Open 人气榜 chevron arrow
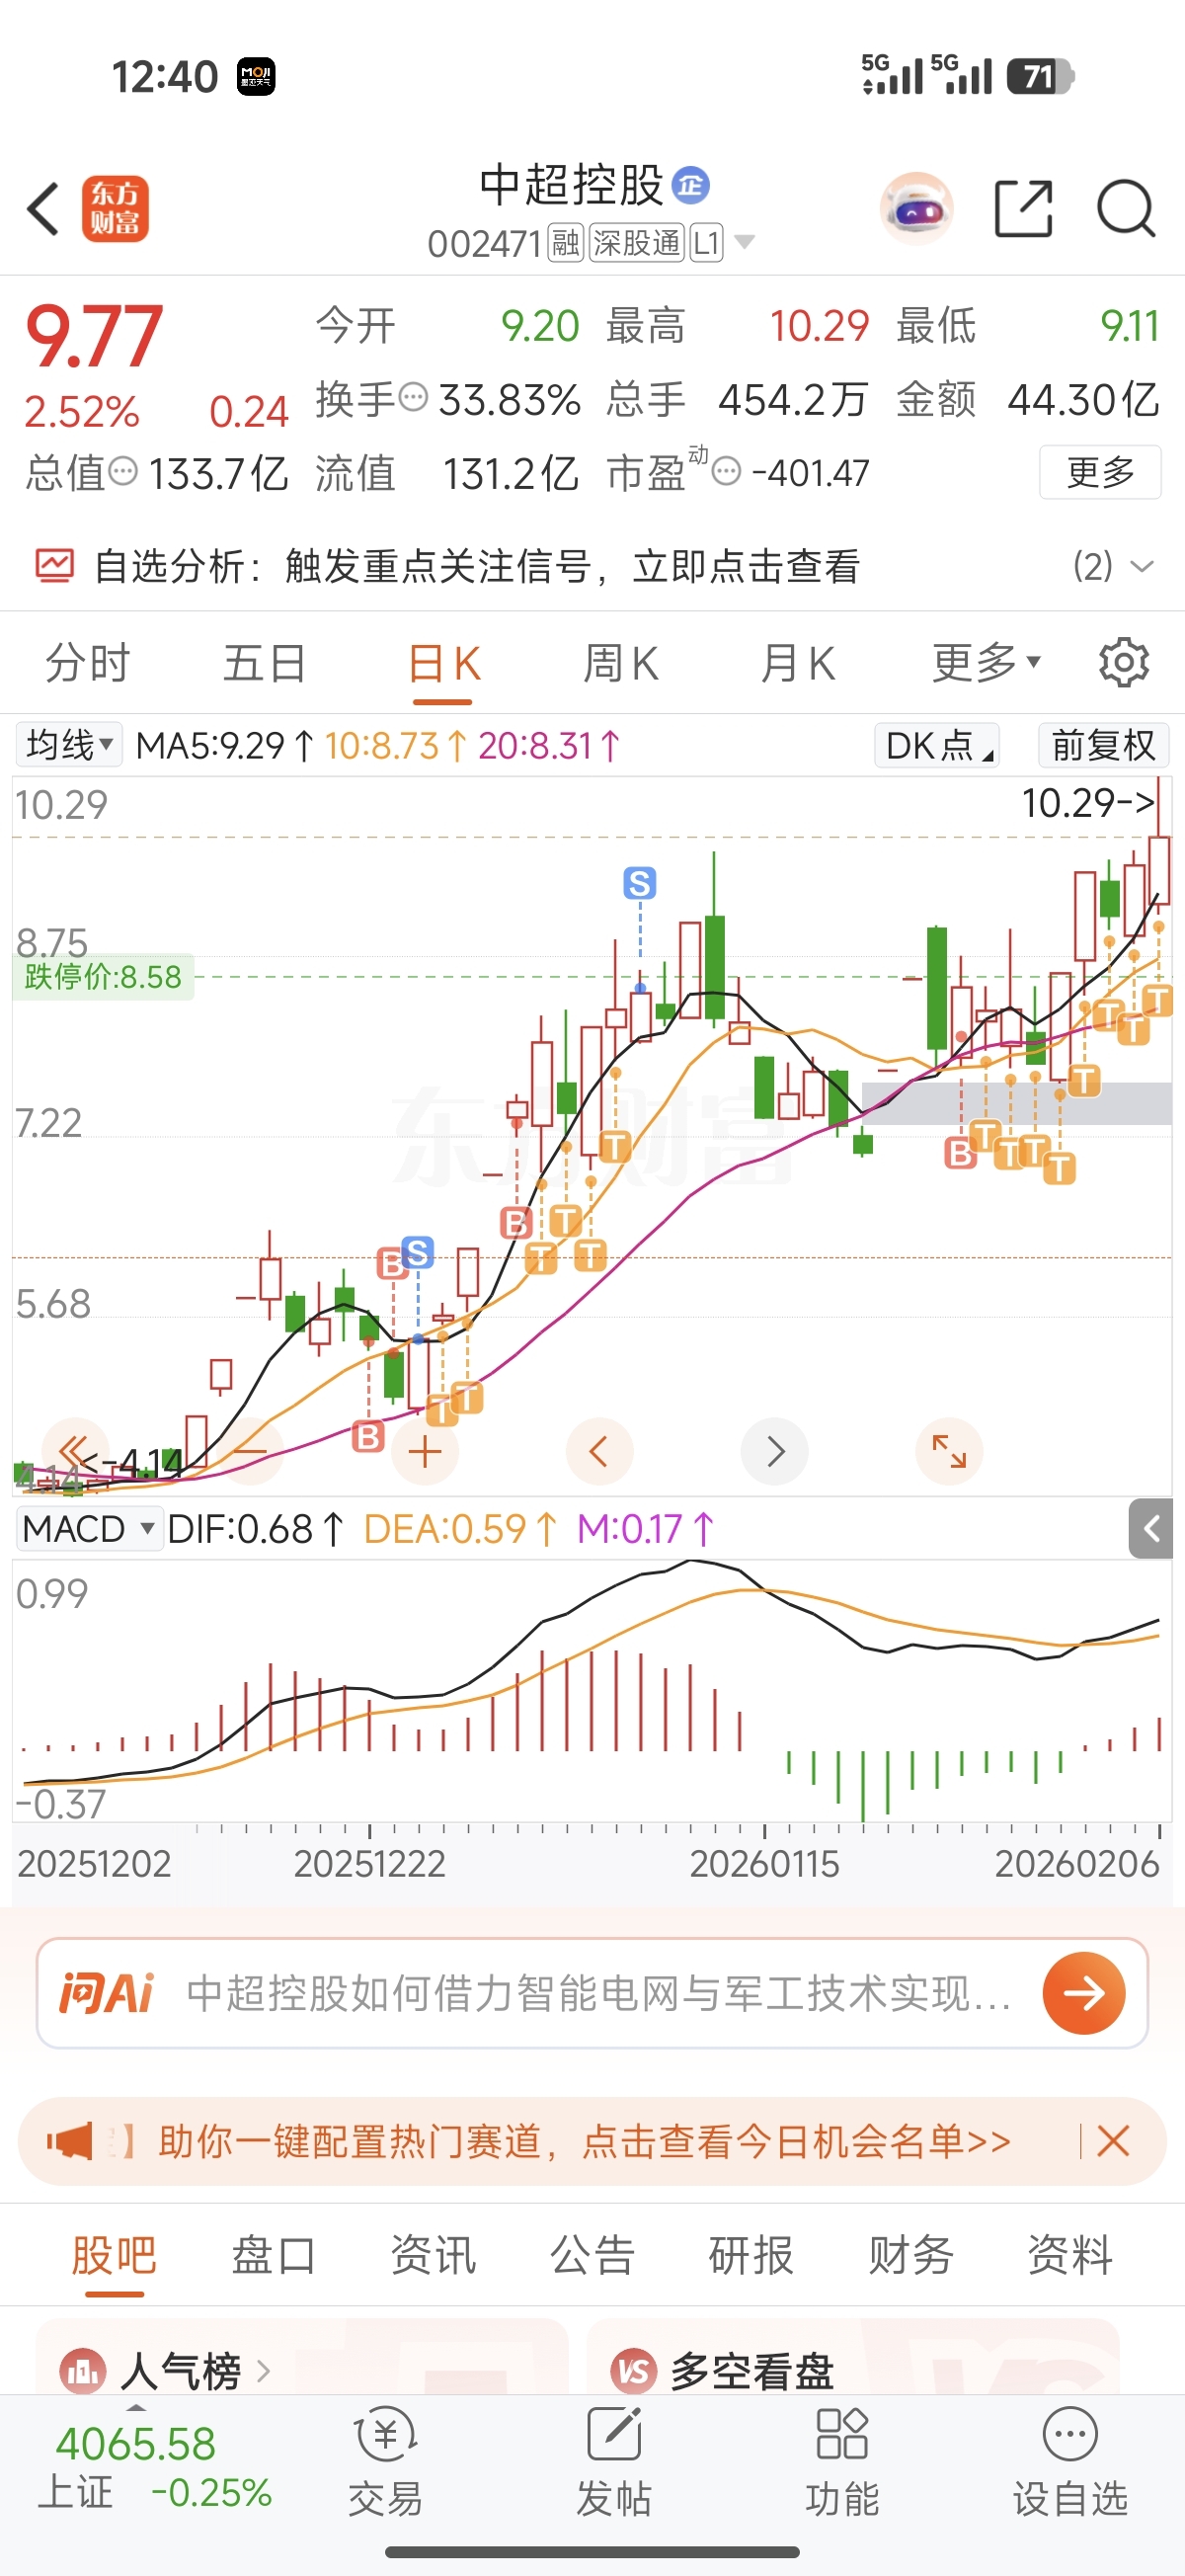This screenshot has height=2576, width=1185. (264, 2370)
